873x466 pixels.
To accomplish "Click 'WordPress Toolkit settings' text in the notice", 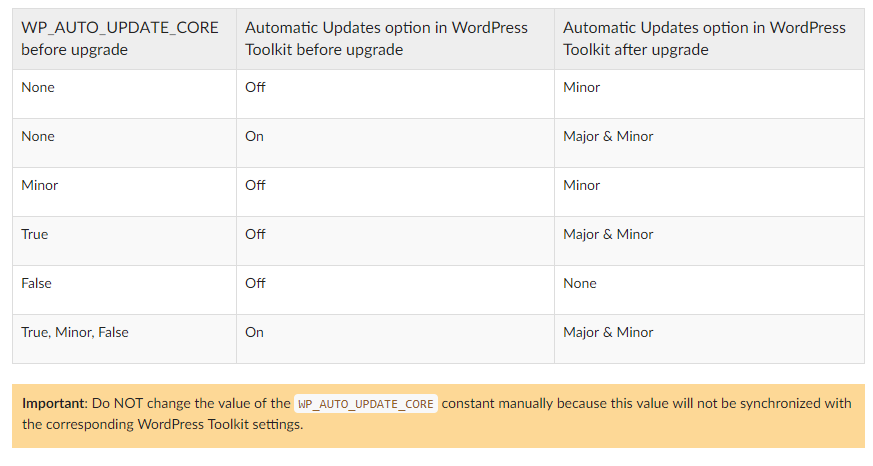I will click(220, 424).
